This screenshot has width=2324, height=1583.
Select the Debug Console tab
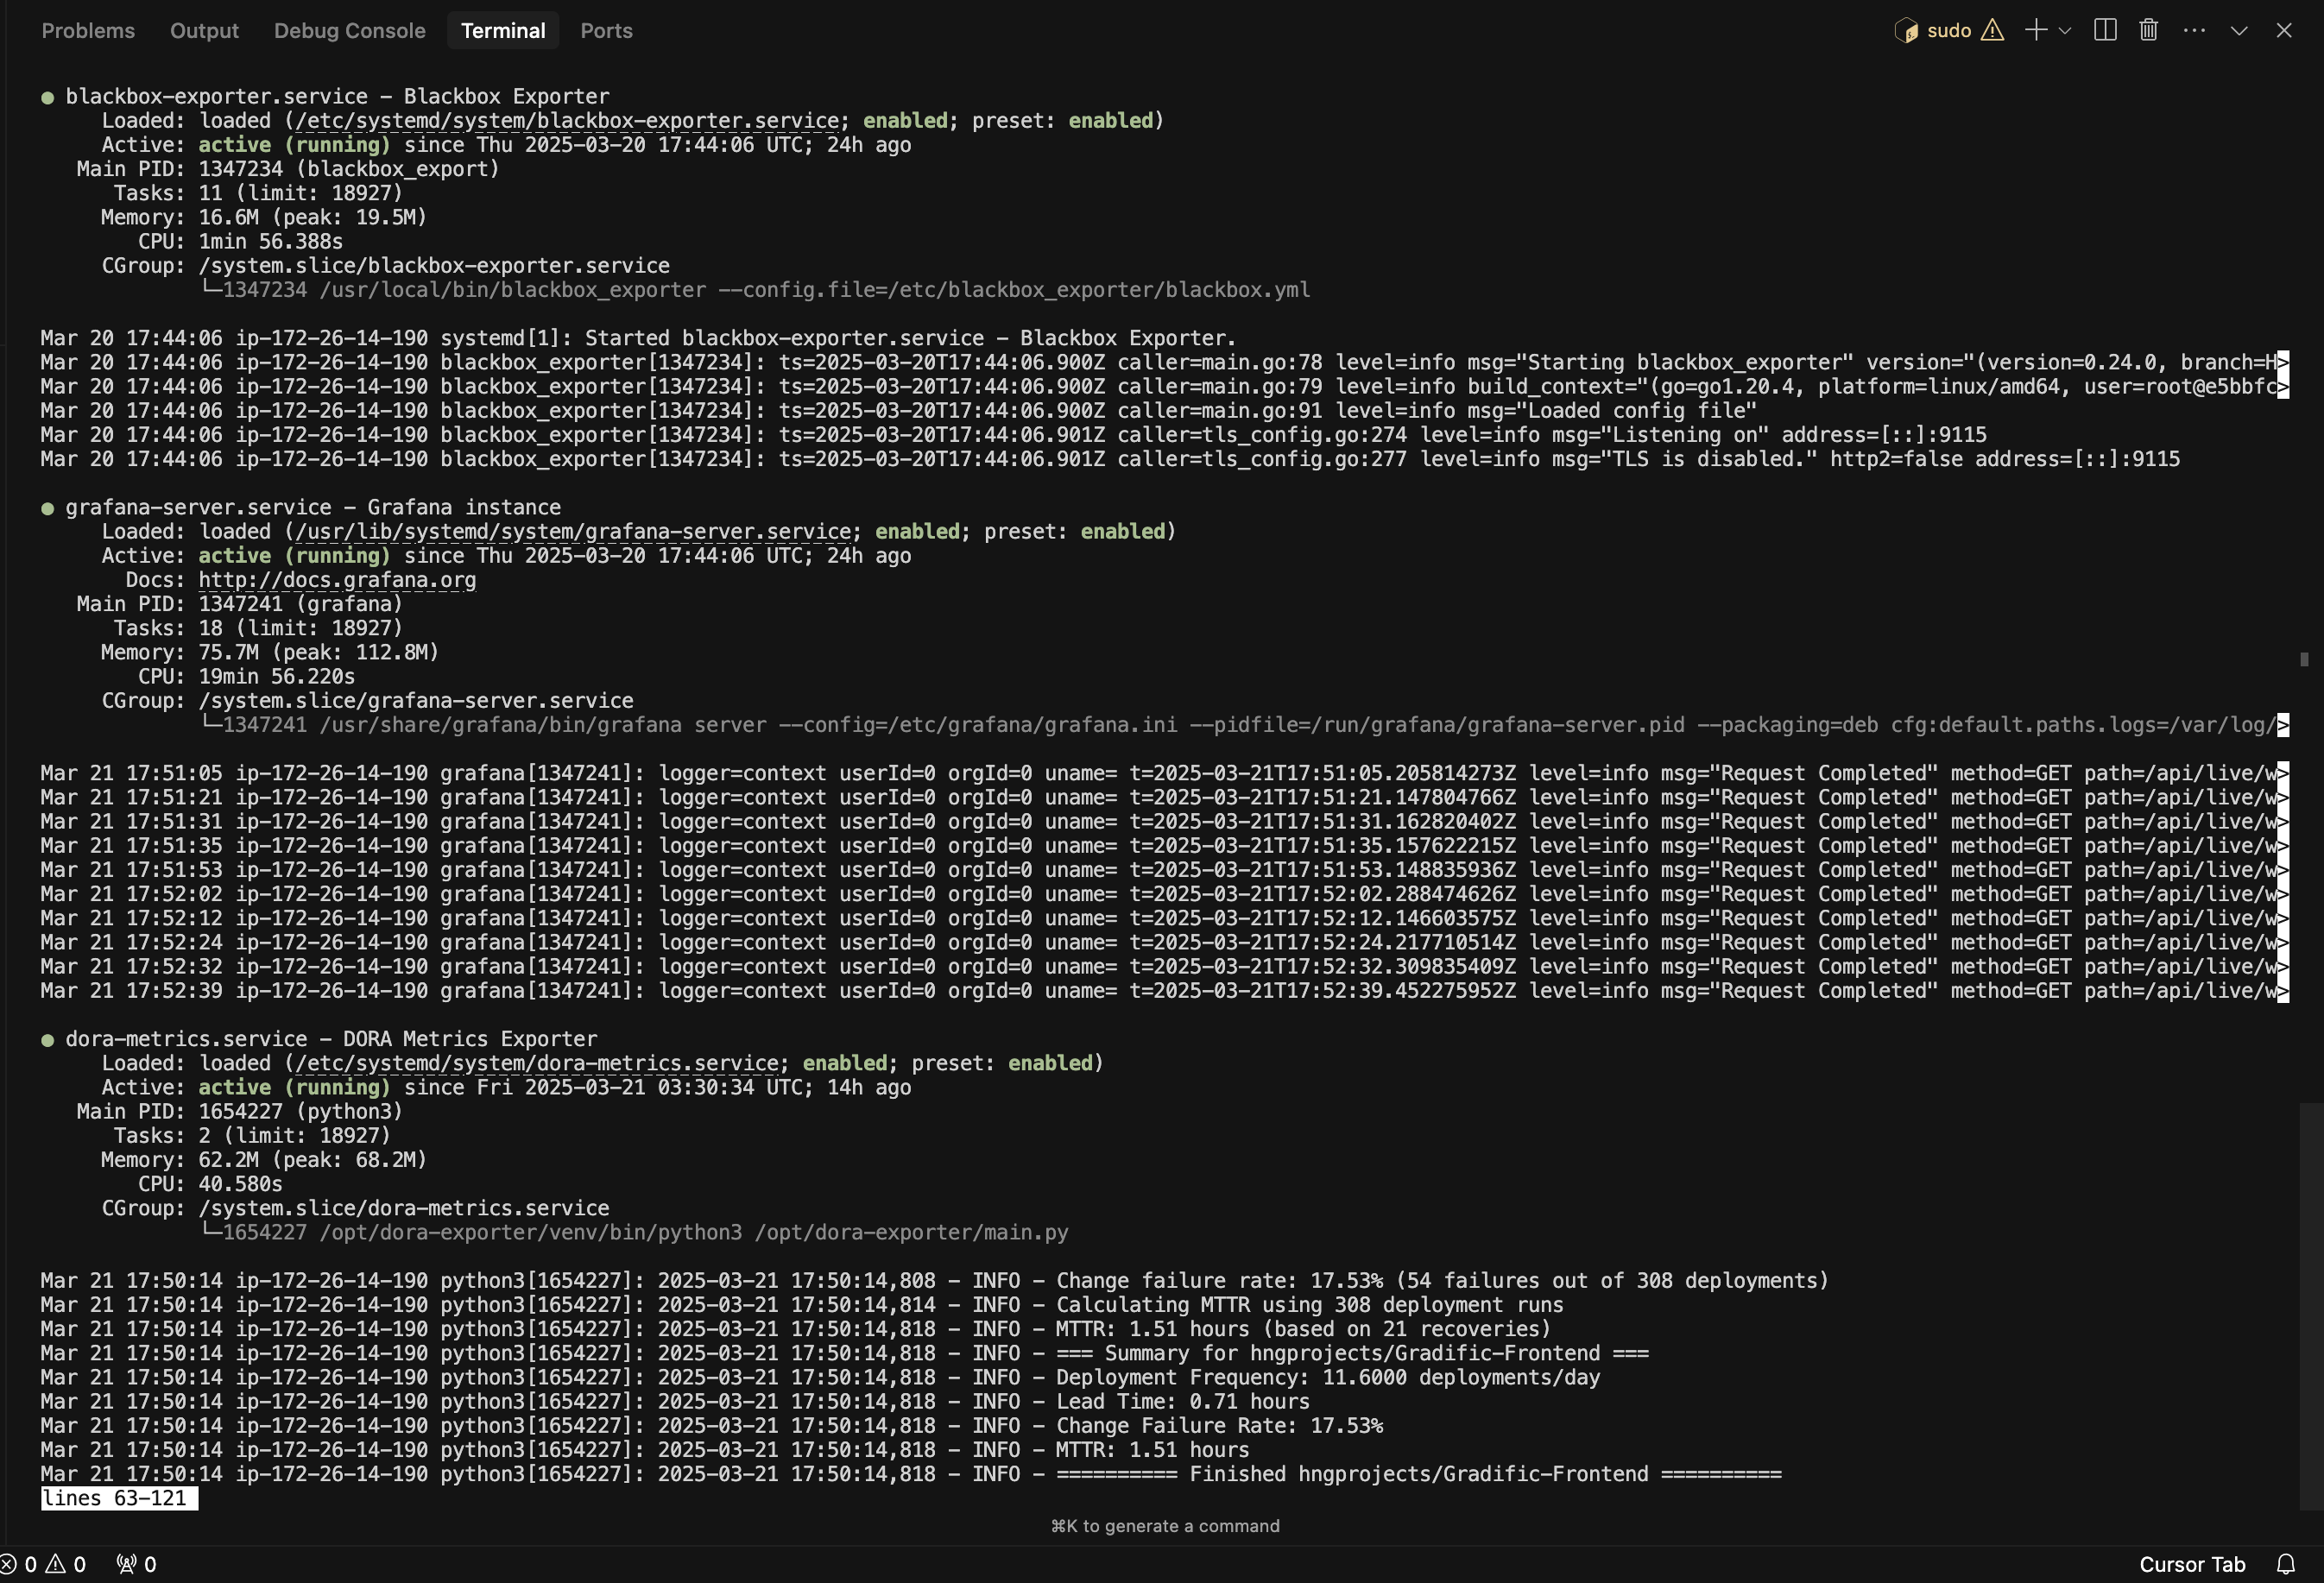pyautogui.click(x=350, y=31)
